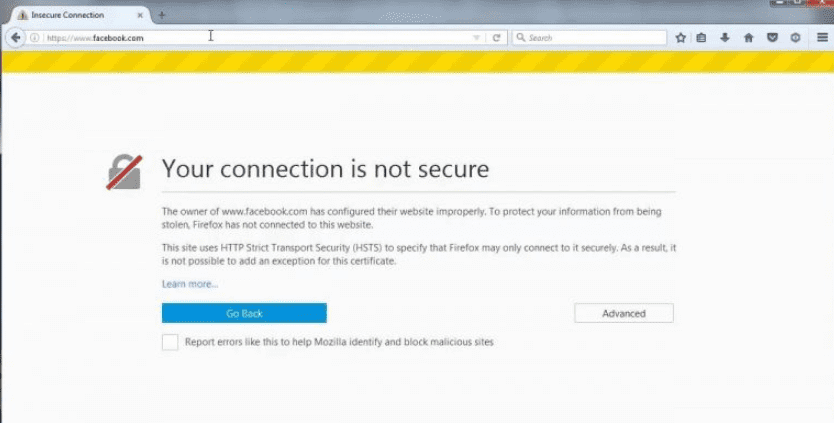Click the round toolbar icon beside the menu
834x423 pixels.
pos(796,38)
